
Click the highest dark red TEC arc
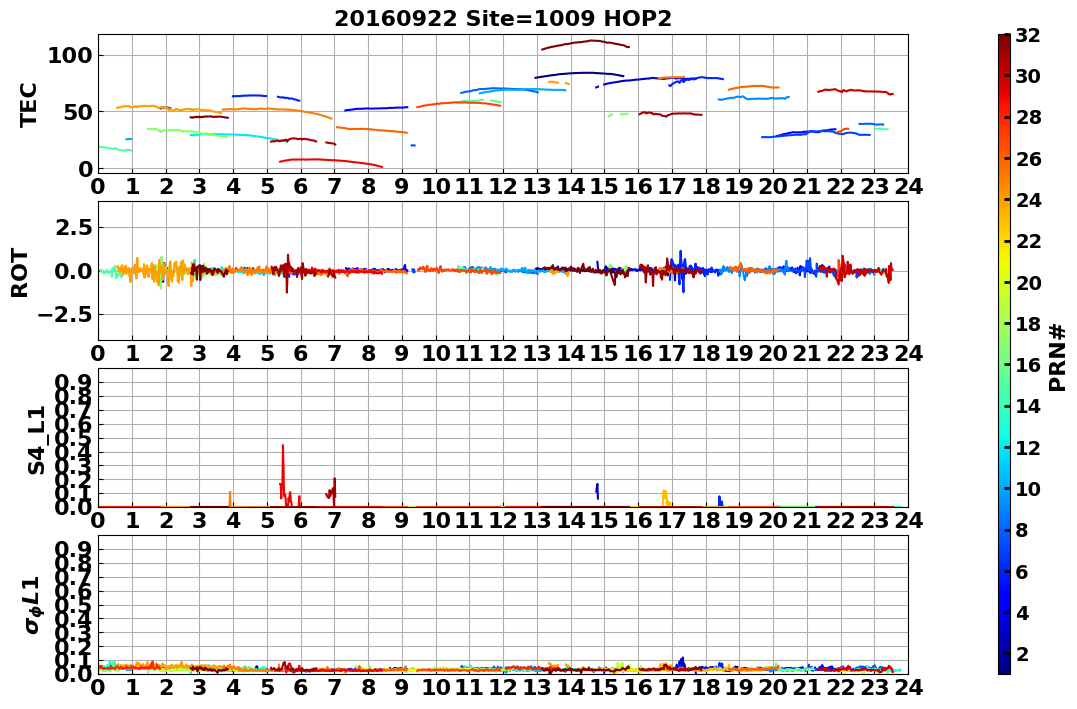pos(585,43)
